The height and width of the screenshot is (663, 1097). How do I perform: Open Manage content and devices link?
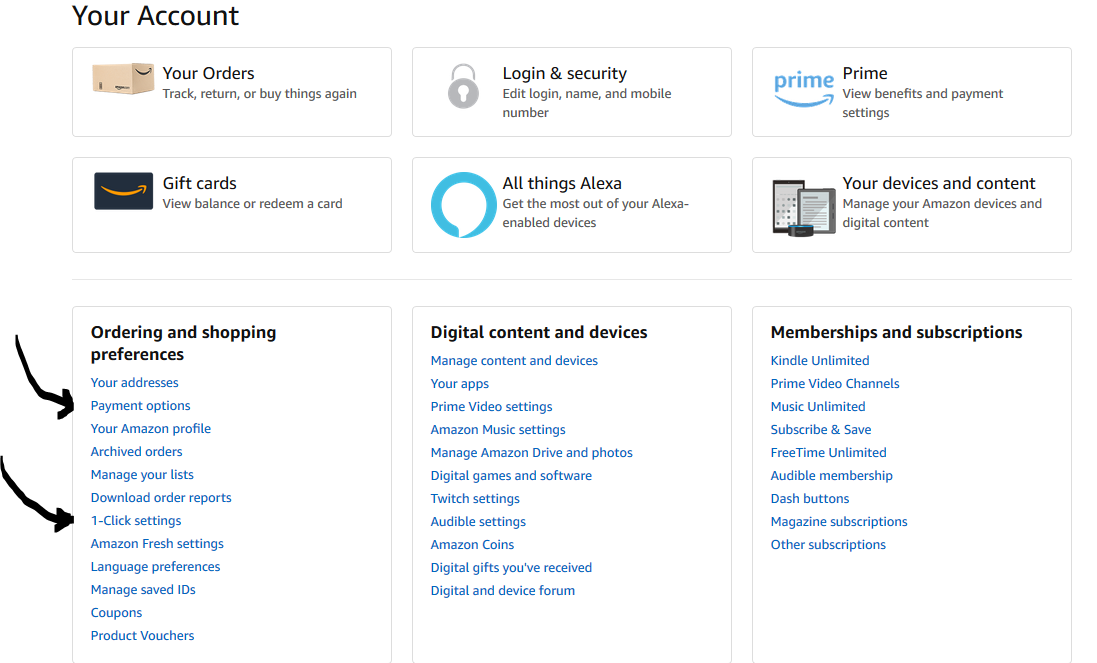click(514, 361)
